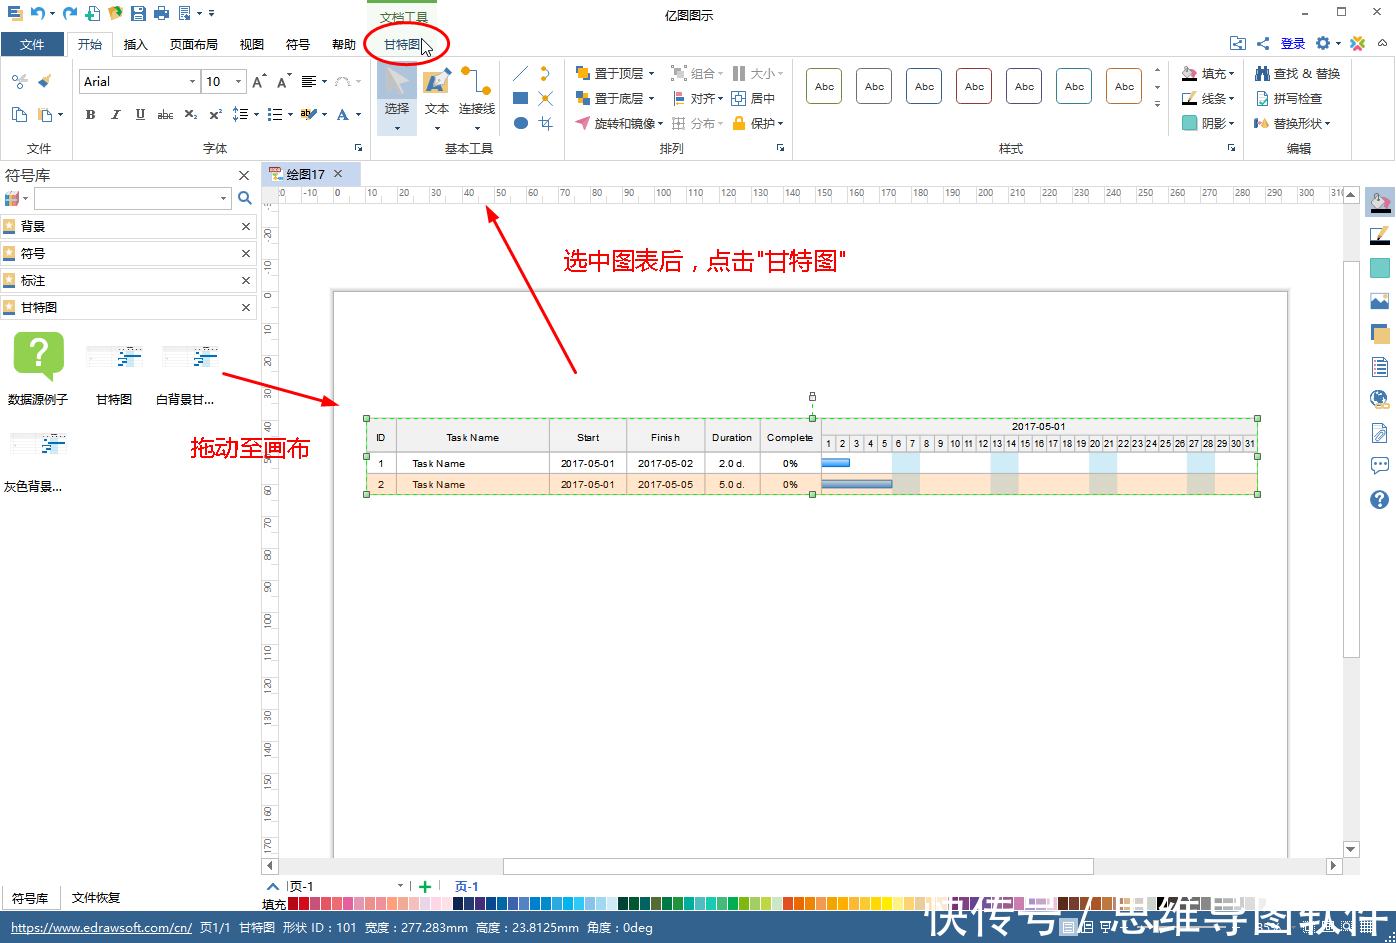
Task: Toggle underline formatting in Font group
Action: (x=139, y=114)
